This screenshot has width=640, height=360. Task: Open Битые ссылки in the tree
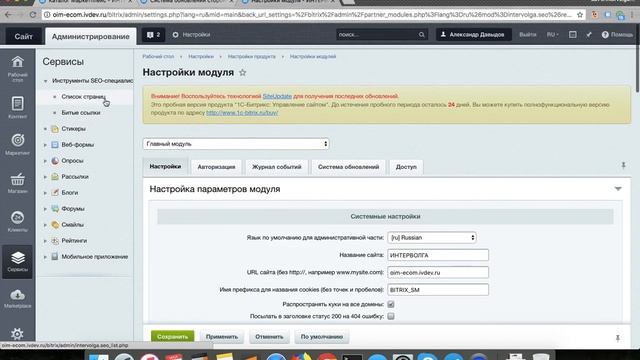(81, 113)
